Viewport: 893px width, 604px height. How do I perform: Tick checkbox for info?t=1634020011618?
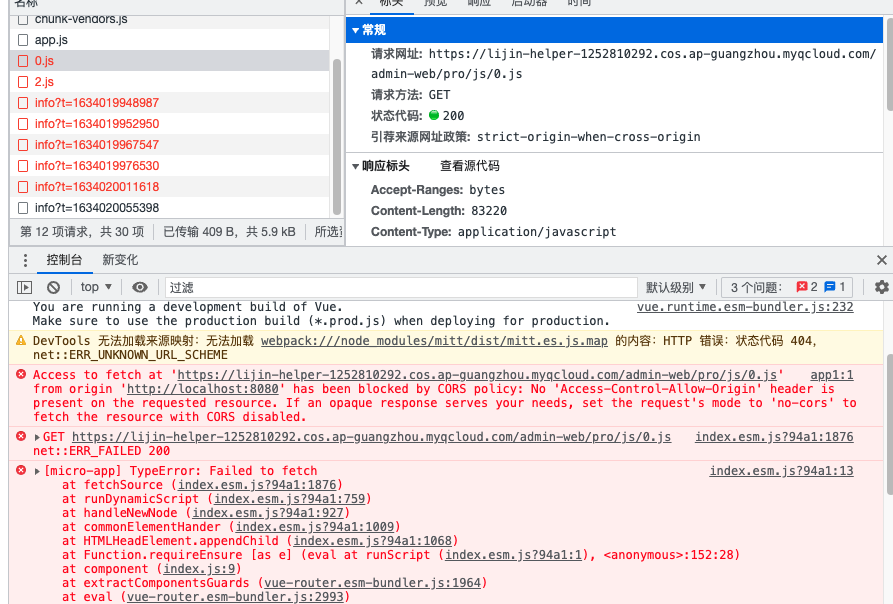(23, 187)
